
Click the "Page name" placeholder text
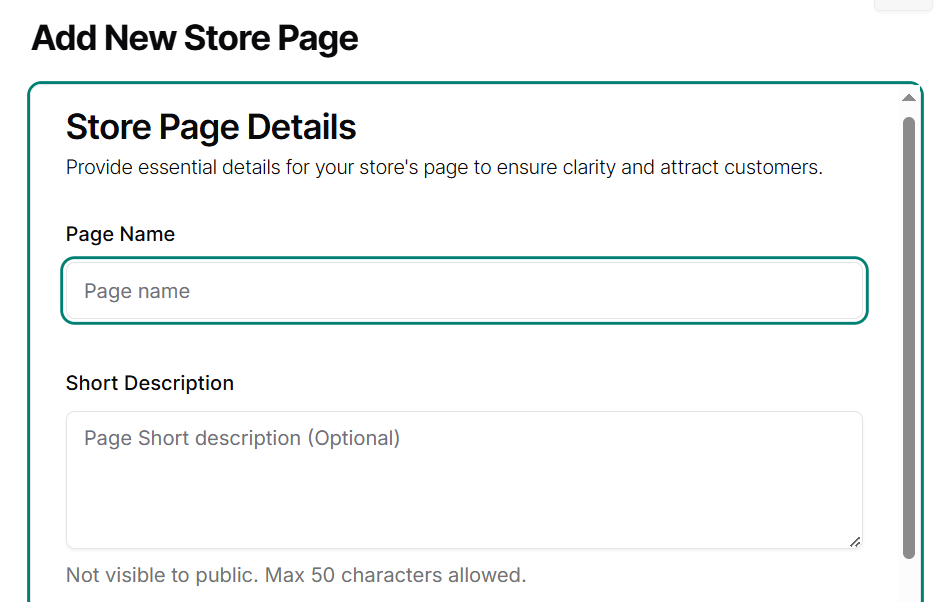point(137,291)
